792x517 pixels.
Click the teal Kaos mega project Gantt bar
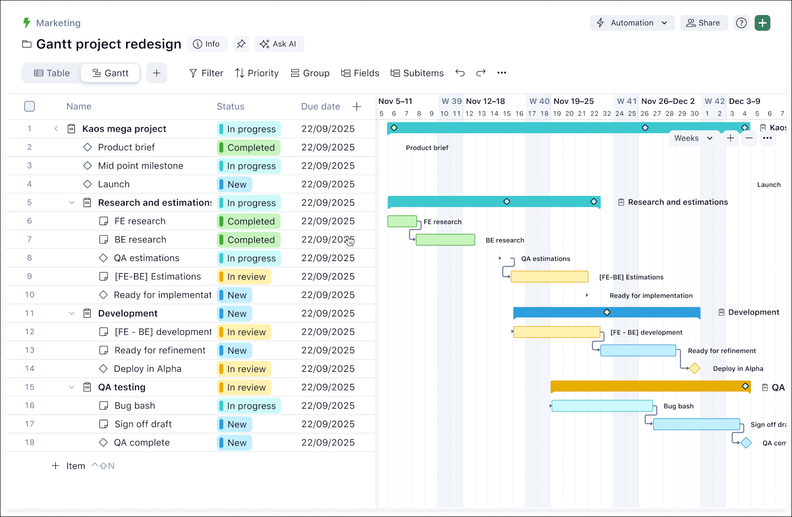click(x=569, y=128)
